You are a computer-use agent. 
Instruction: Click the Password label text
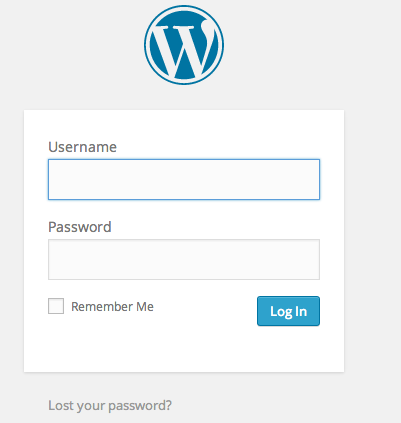[80, 227]
